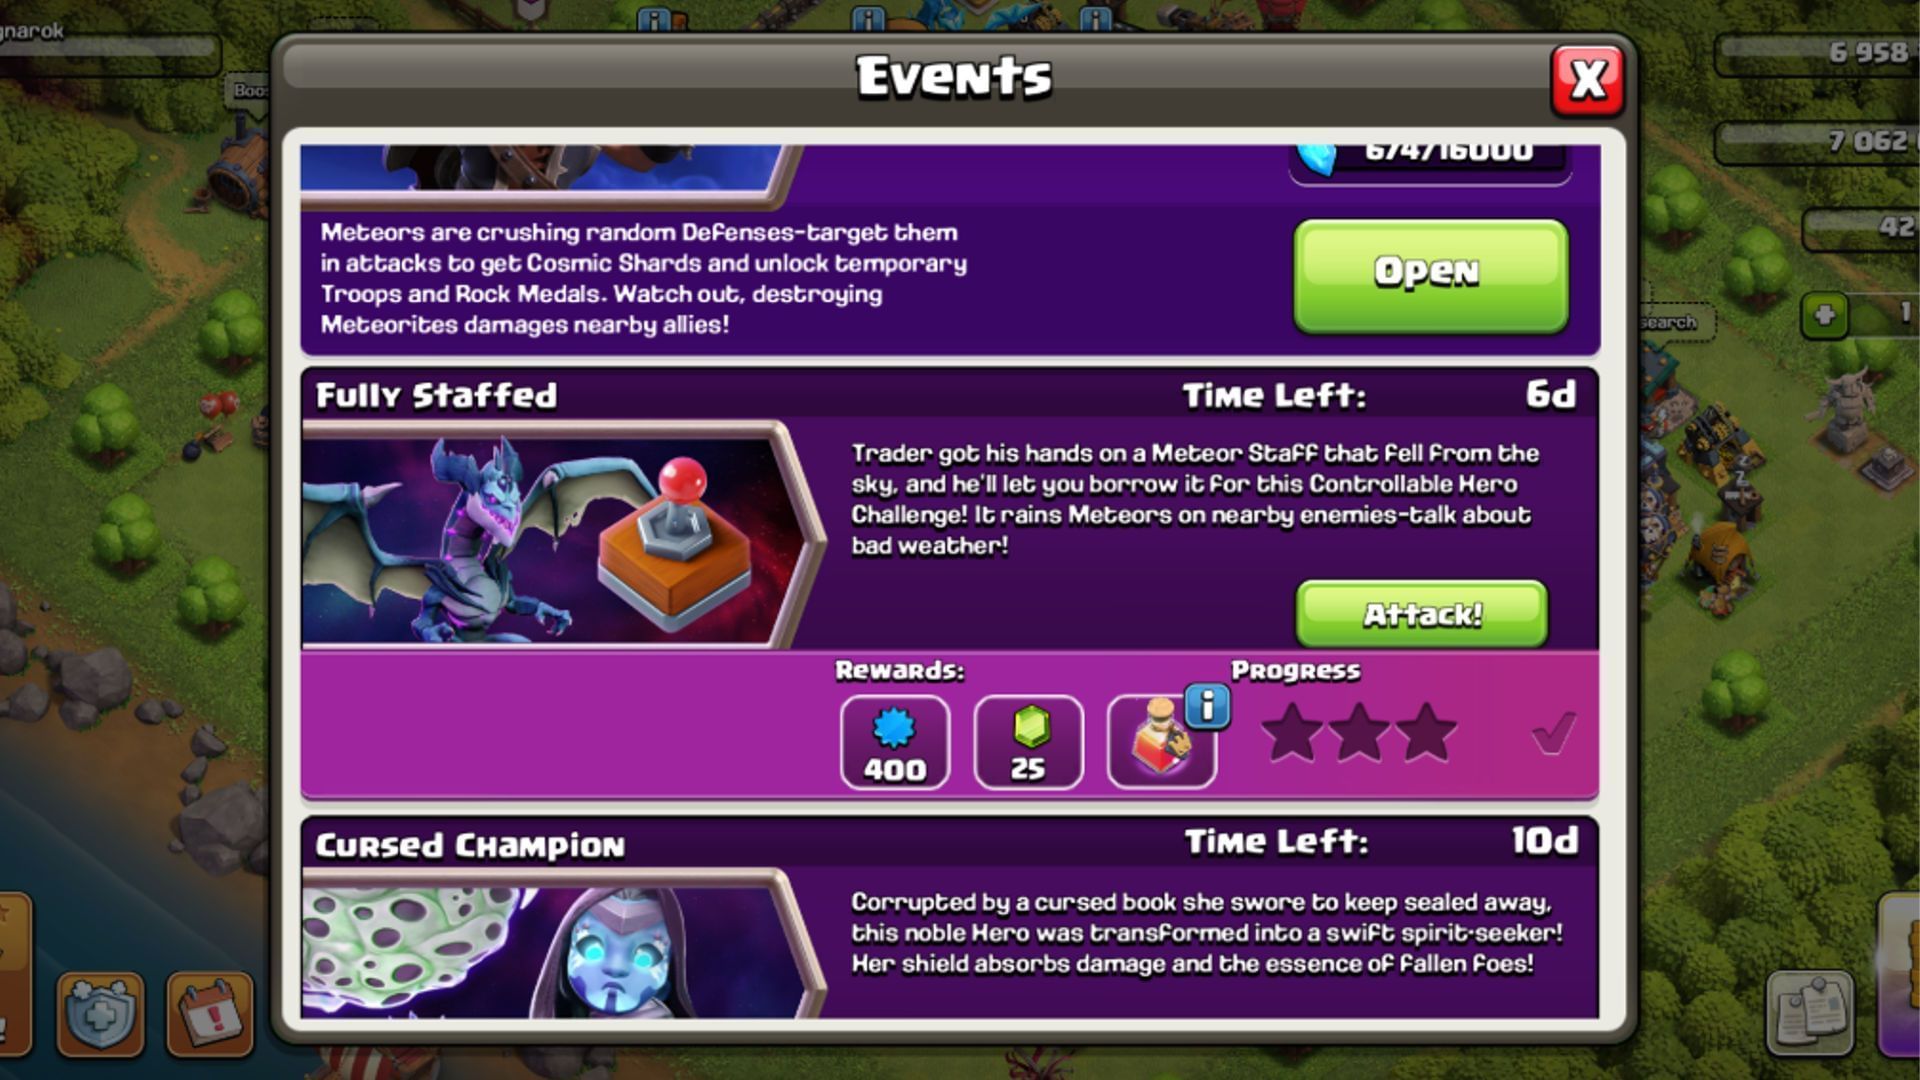Click the third progress star
This screenshot has height=1080, width=1920.
click(x=1426, y=733)
